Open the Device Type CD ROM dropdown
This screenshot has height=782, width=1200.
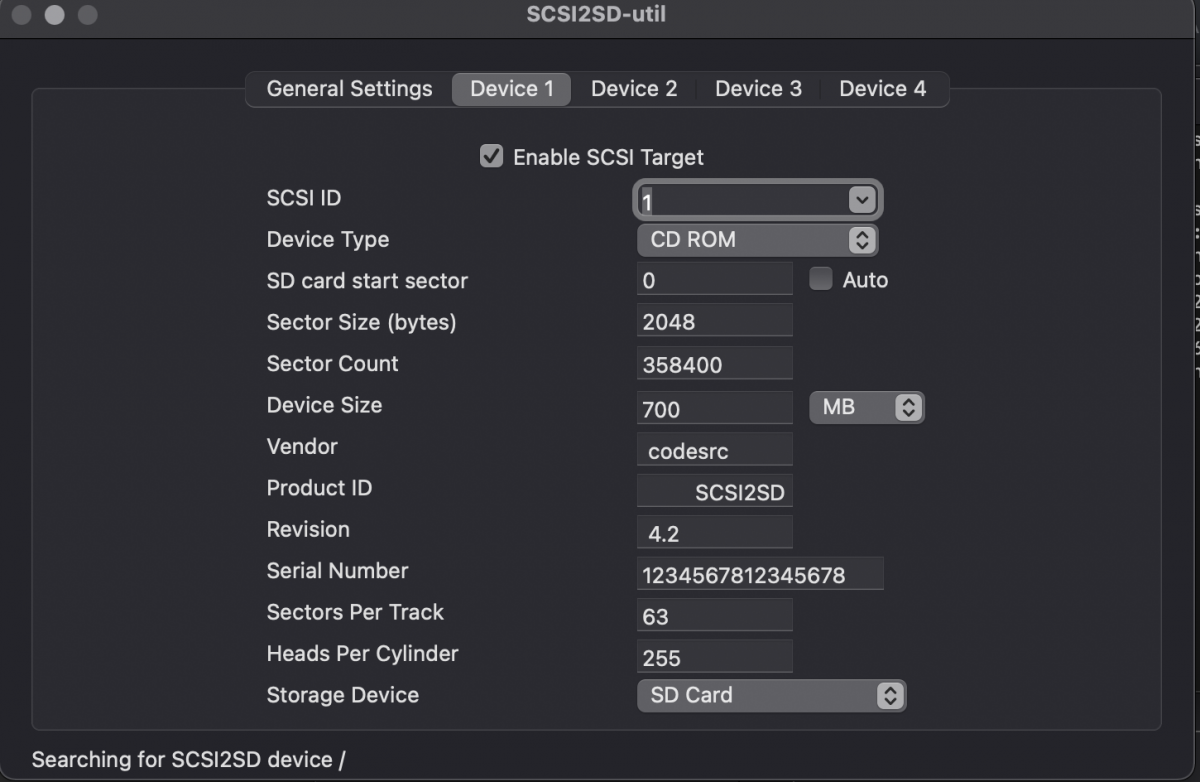click(758, 240)
